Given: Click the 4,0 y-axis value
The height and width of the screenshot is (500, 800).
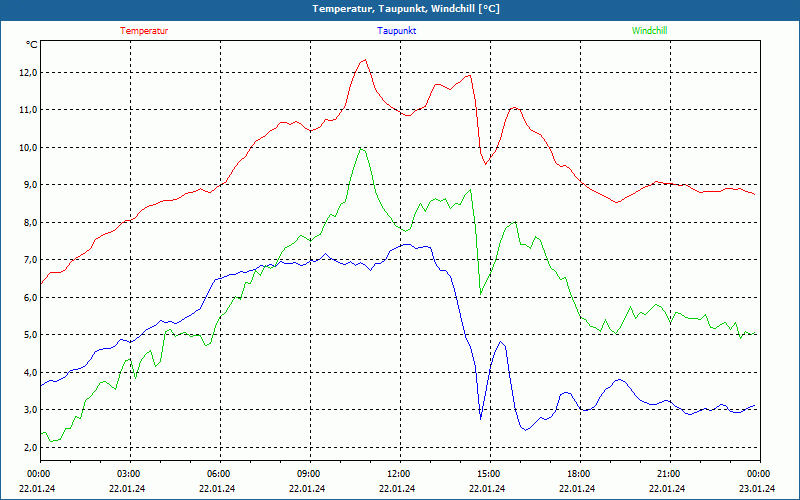Looking at the screenshot, I should click(30, 372).
